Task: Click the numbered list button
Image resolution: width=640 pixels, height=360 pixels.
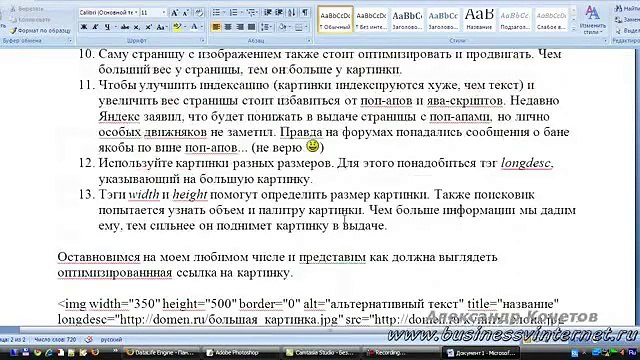Action: point(233,13)
